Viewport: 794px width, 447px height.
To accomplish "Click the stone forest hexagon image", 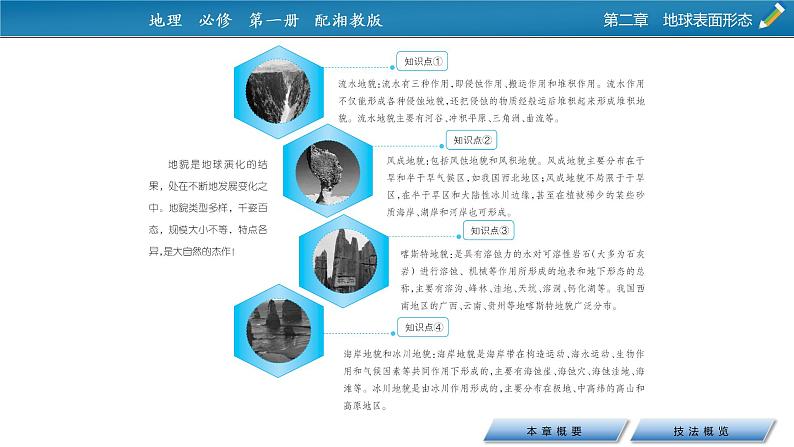I will click(x=344, y=261).
